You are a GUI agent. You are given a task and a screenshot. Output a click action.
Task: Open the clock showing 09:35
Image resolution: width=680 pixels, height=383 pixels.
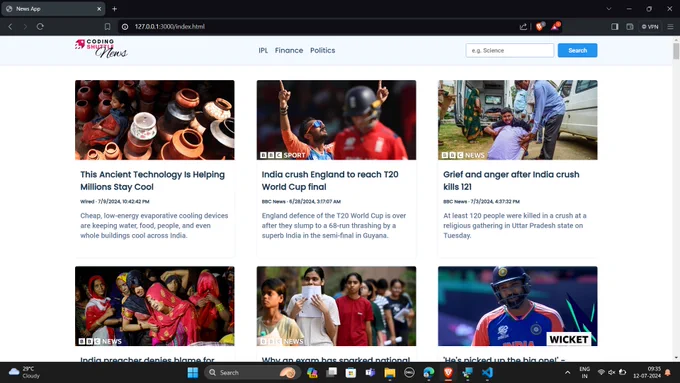click(x=647, y=373)
